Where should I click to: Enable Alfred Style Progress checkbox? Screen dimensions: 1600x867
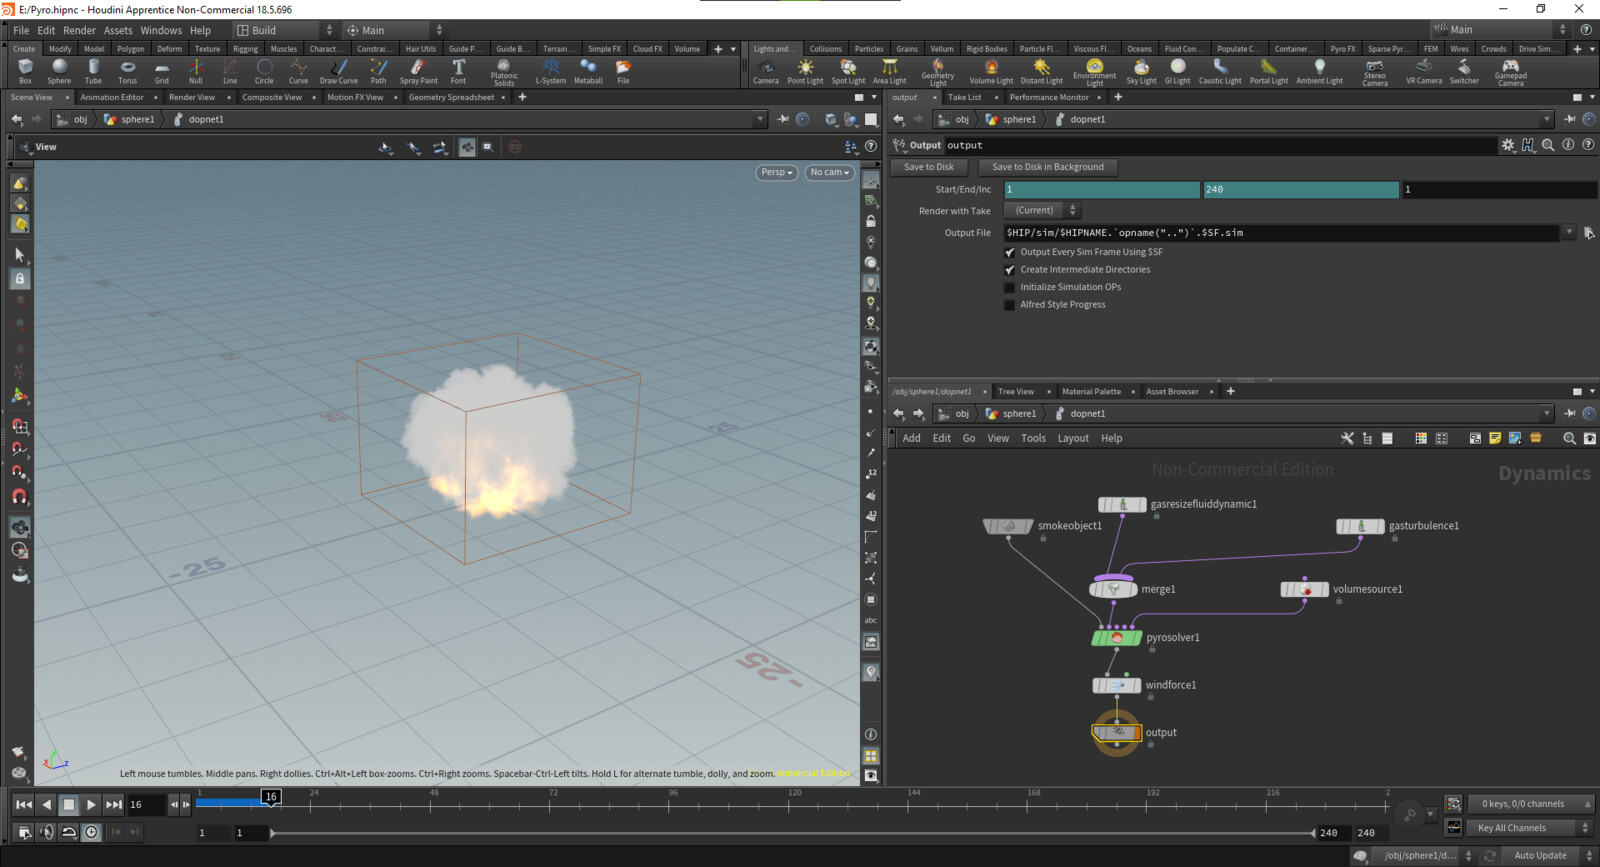[x=1010, y=305]
